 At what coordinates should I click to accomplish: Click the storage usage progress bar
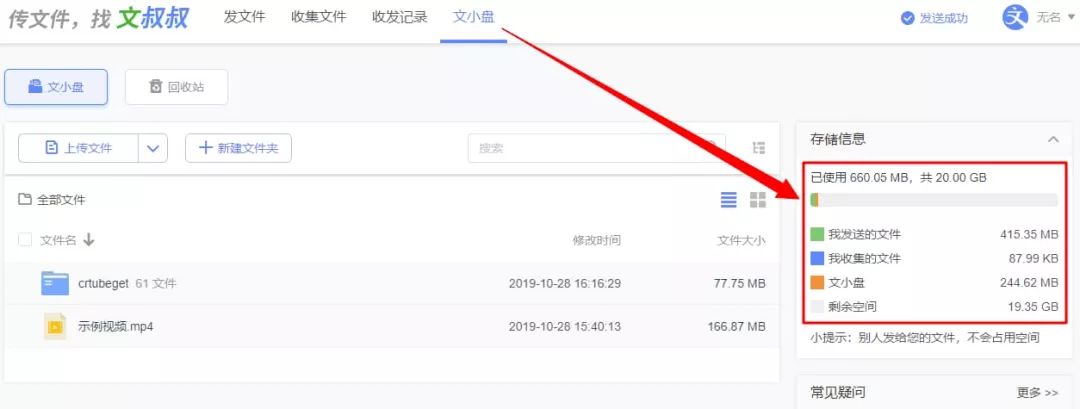click(x=934, y=200)
